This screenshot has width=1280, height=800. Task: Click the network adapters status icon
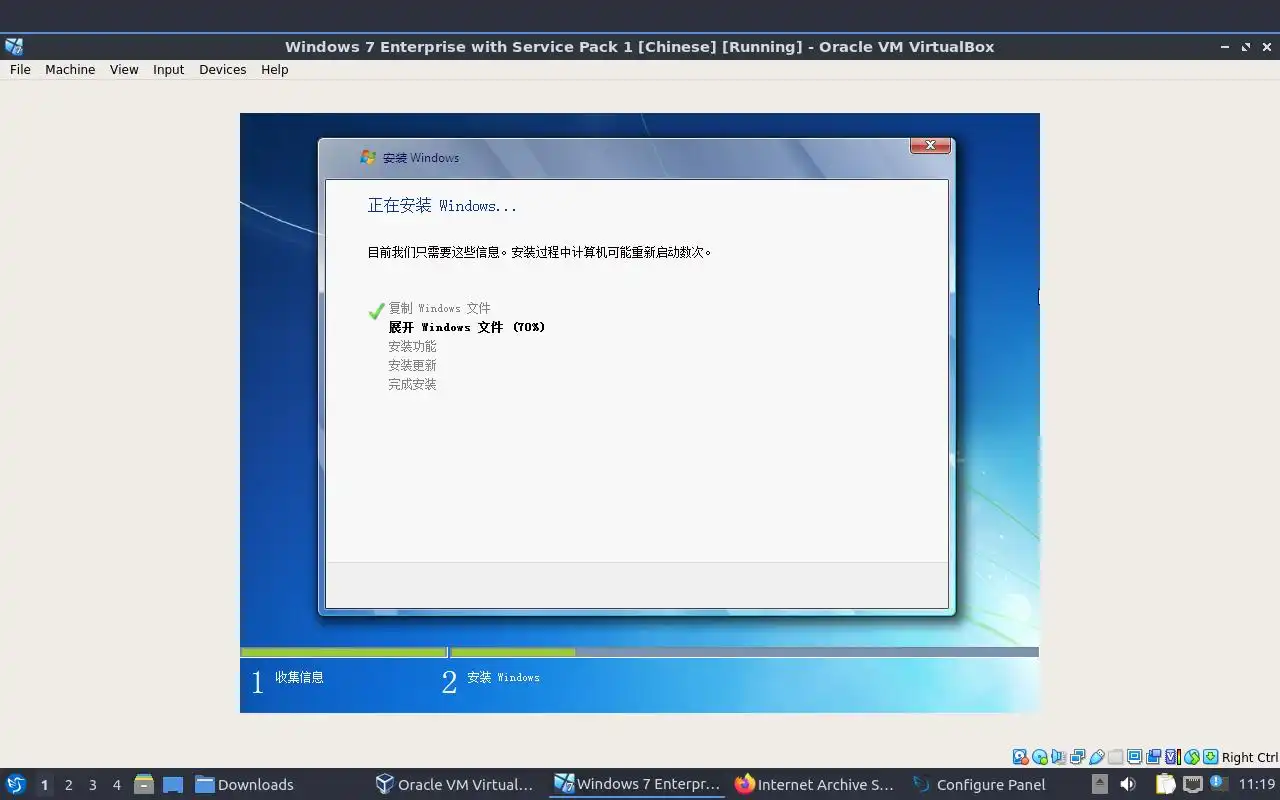pos(1077,757)
